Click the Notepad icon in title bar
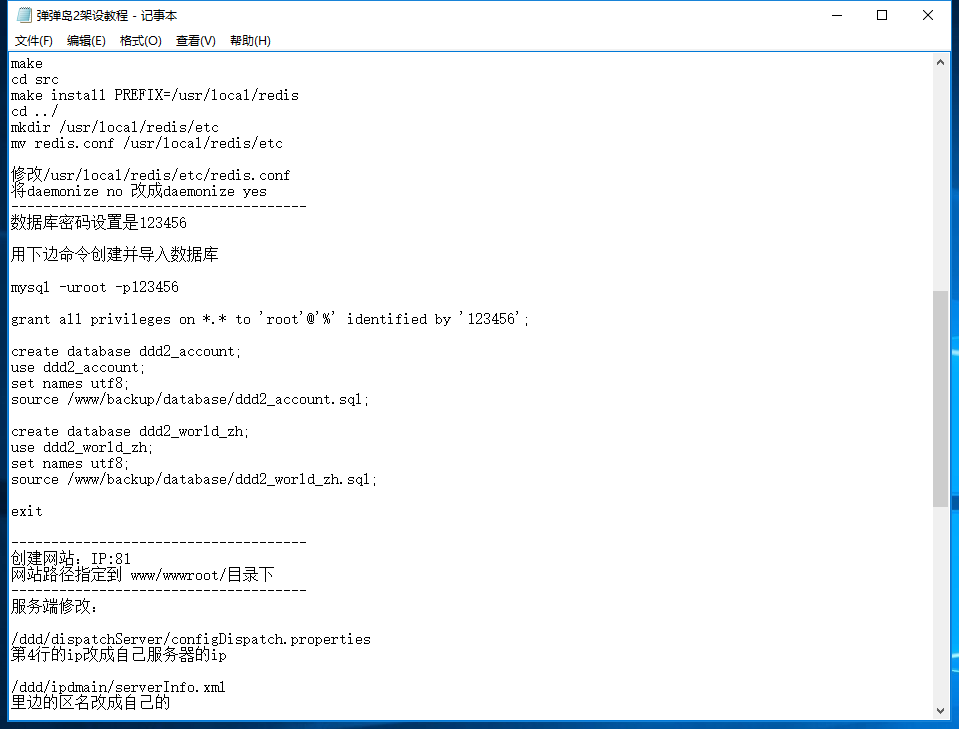 (24, 15)
